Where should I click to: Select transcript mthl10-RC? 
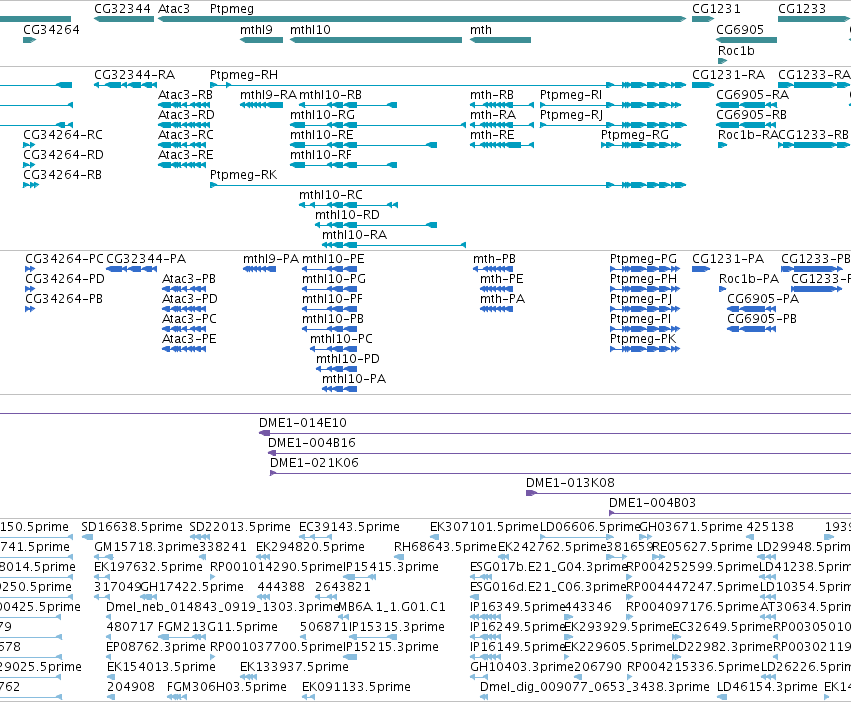tap(348, 205)
